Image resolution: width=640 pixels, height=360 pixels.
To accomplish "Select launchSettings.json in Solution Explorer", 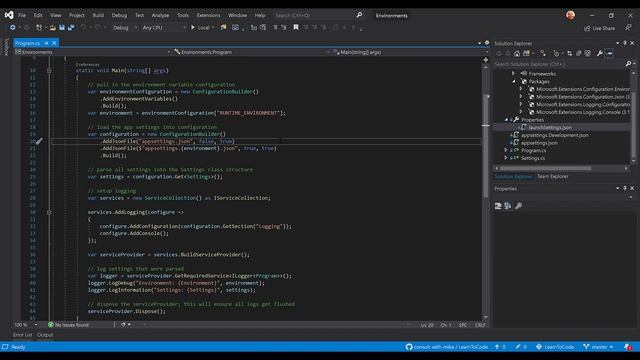I will 550,127.
